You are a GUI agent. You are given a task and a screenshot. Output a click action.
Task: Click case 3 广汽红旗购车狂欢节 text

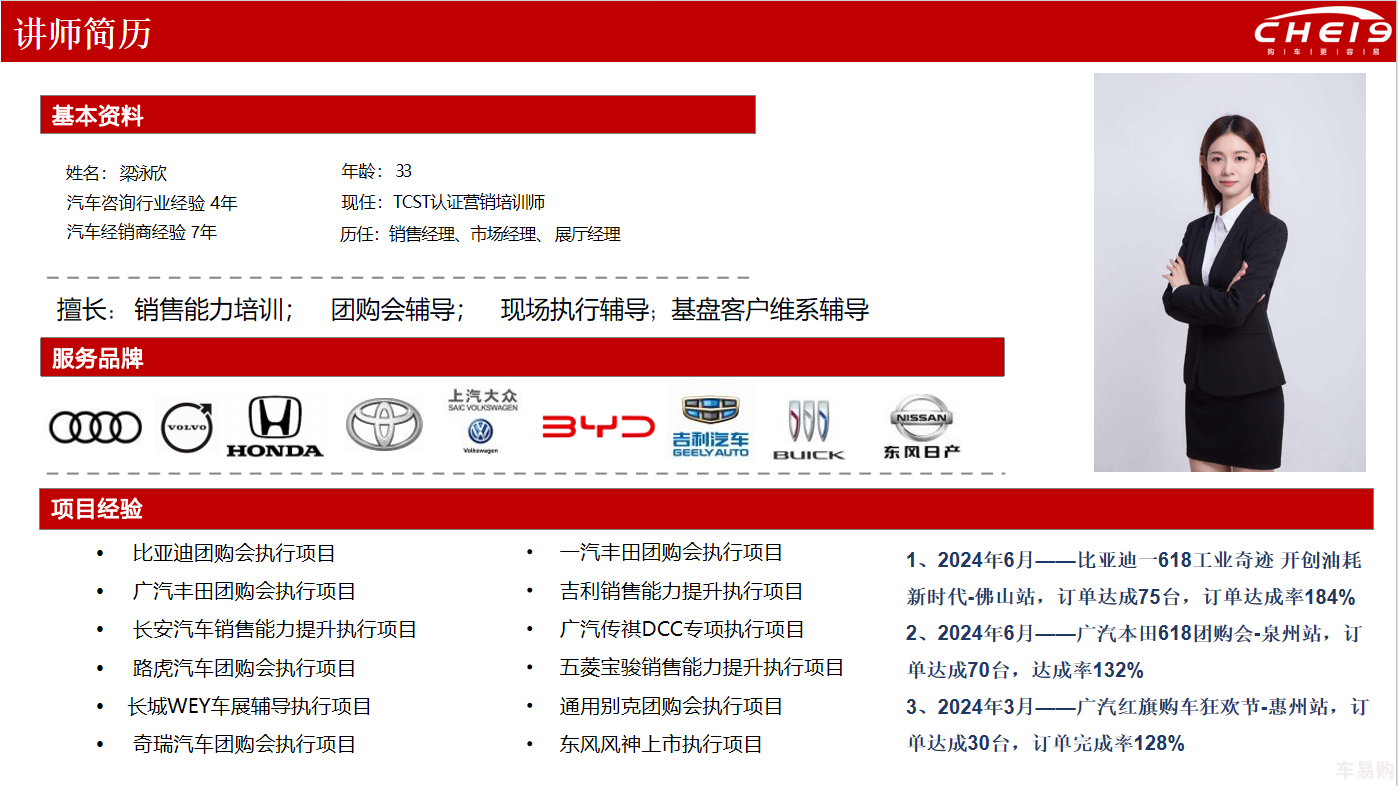(1137, 725)
